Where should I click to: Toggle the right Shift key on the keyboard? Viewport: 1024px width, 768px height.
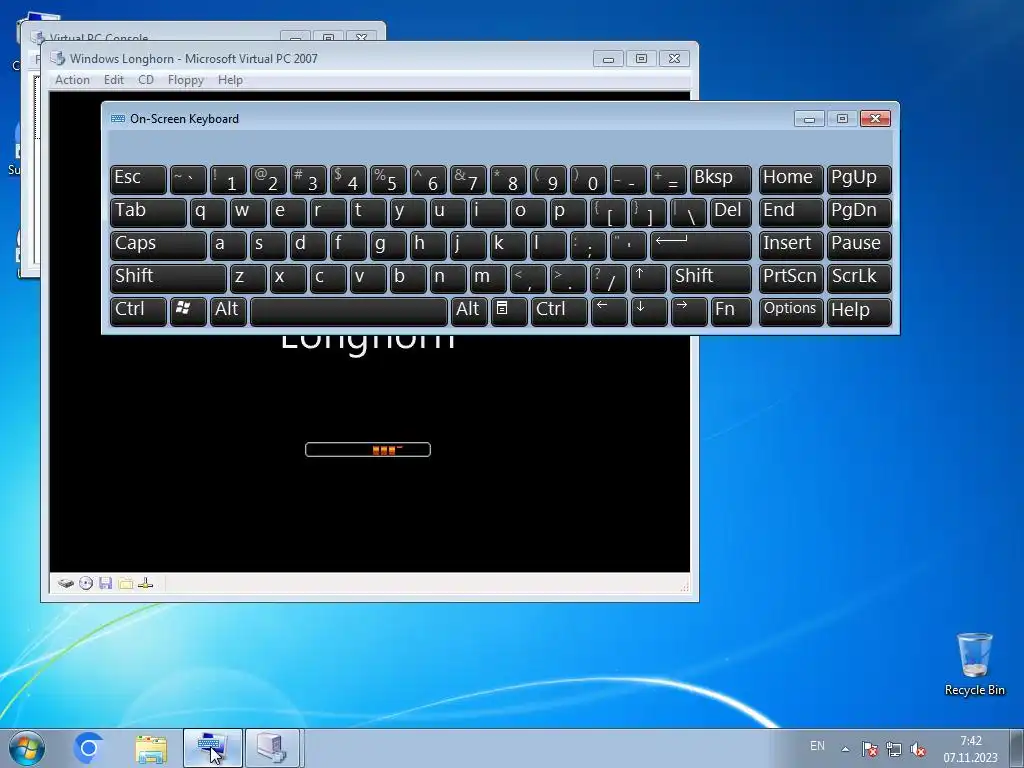711,278
